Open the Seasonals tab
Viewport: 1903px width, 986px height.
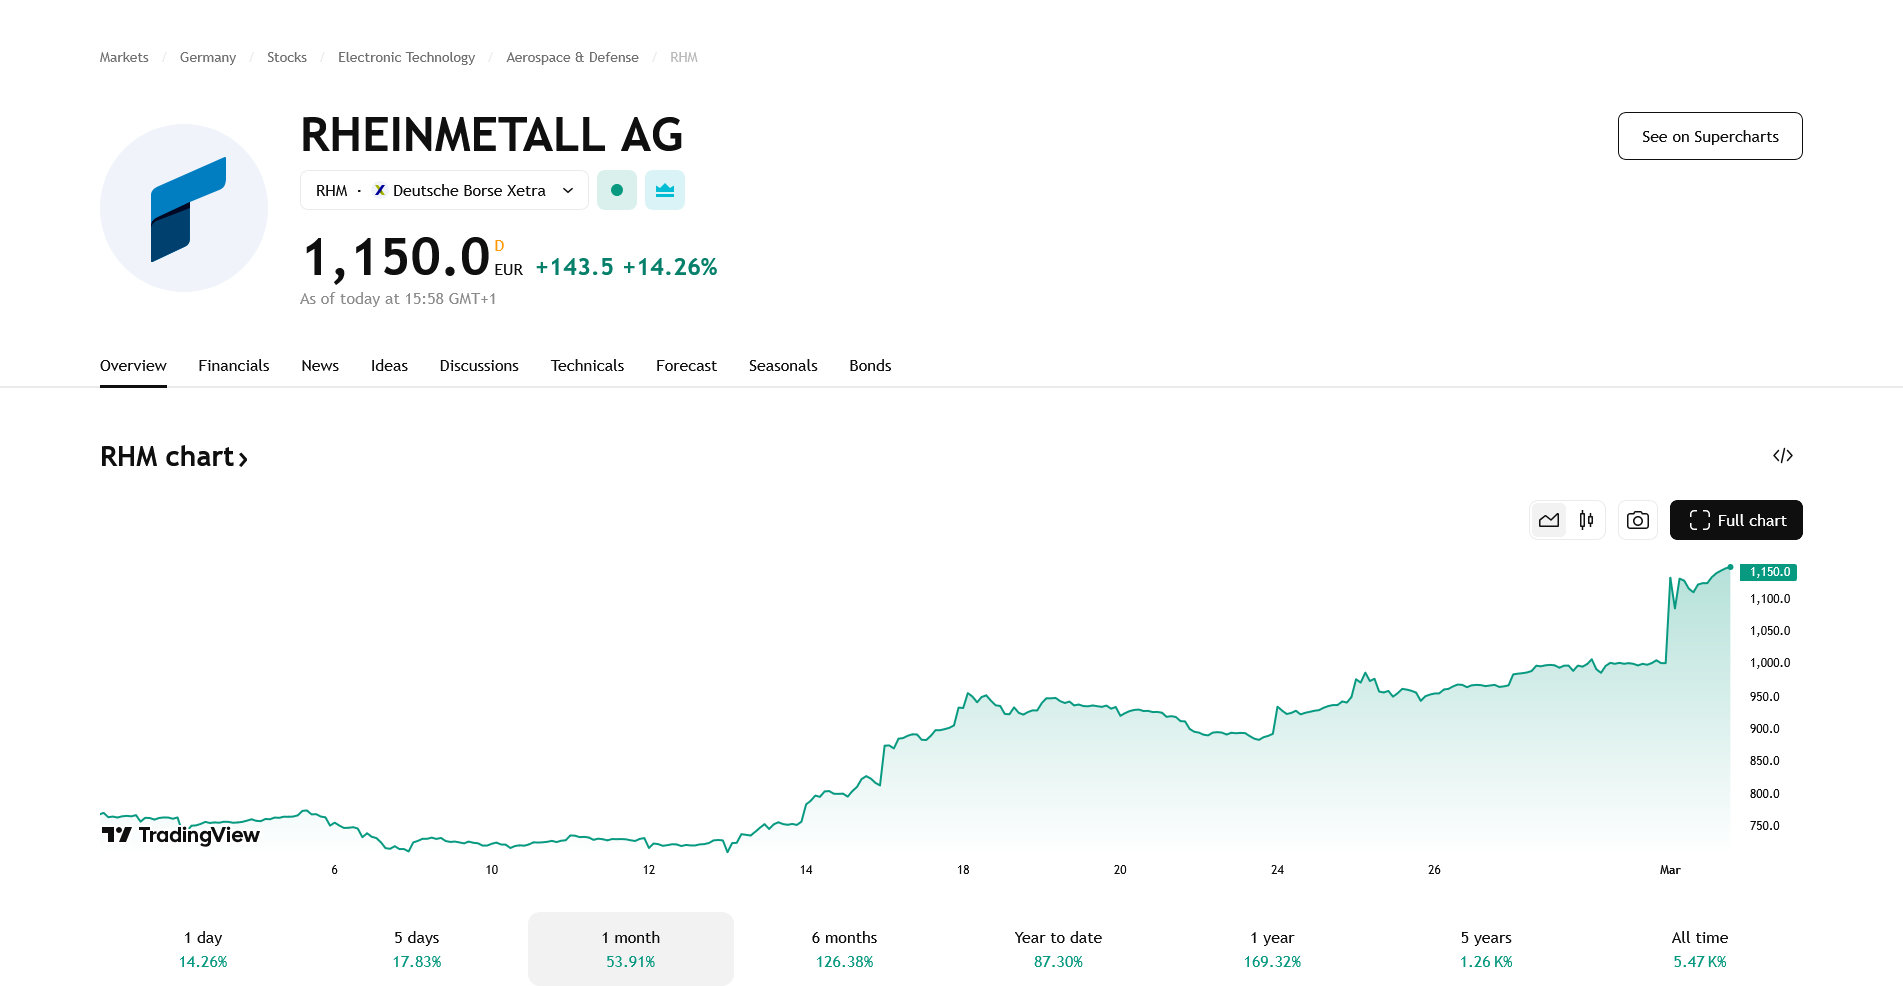(x=783, y=366)
